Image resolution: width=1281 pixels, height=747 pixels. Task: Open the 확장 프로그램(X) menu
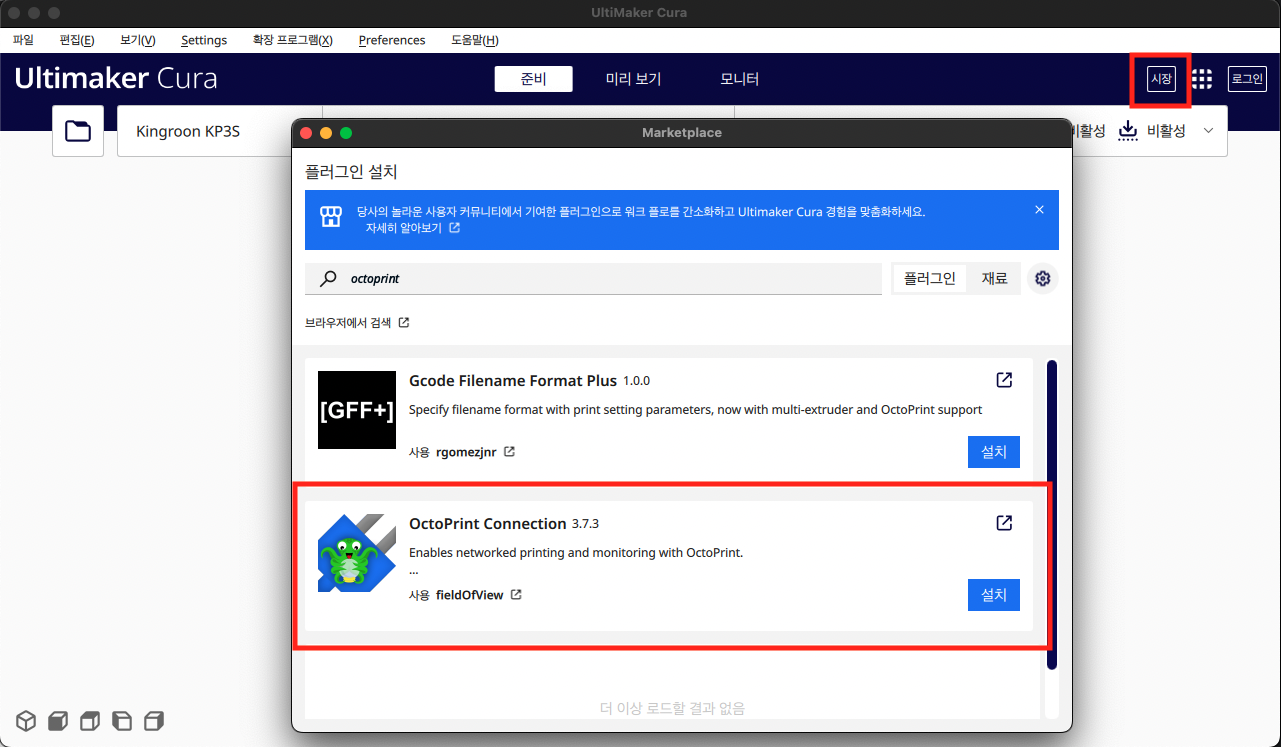coord(292,40)
